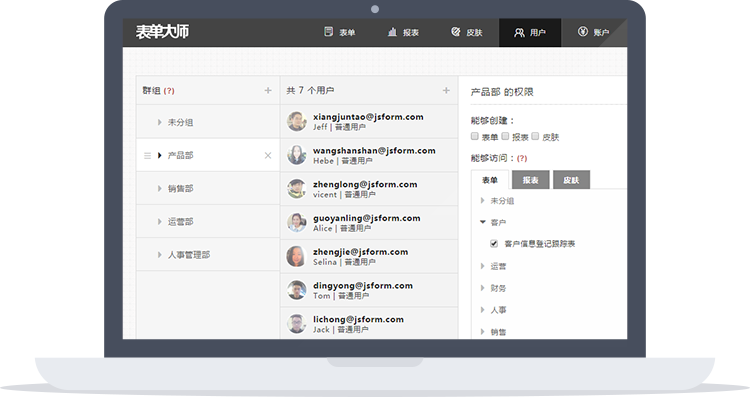This screenshot has height=397, width=750.
Task: Click Hebe | 普通用户 role text
Action: pyautogui.click(x=342, y=161)
